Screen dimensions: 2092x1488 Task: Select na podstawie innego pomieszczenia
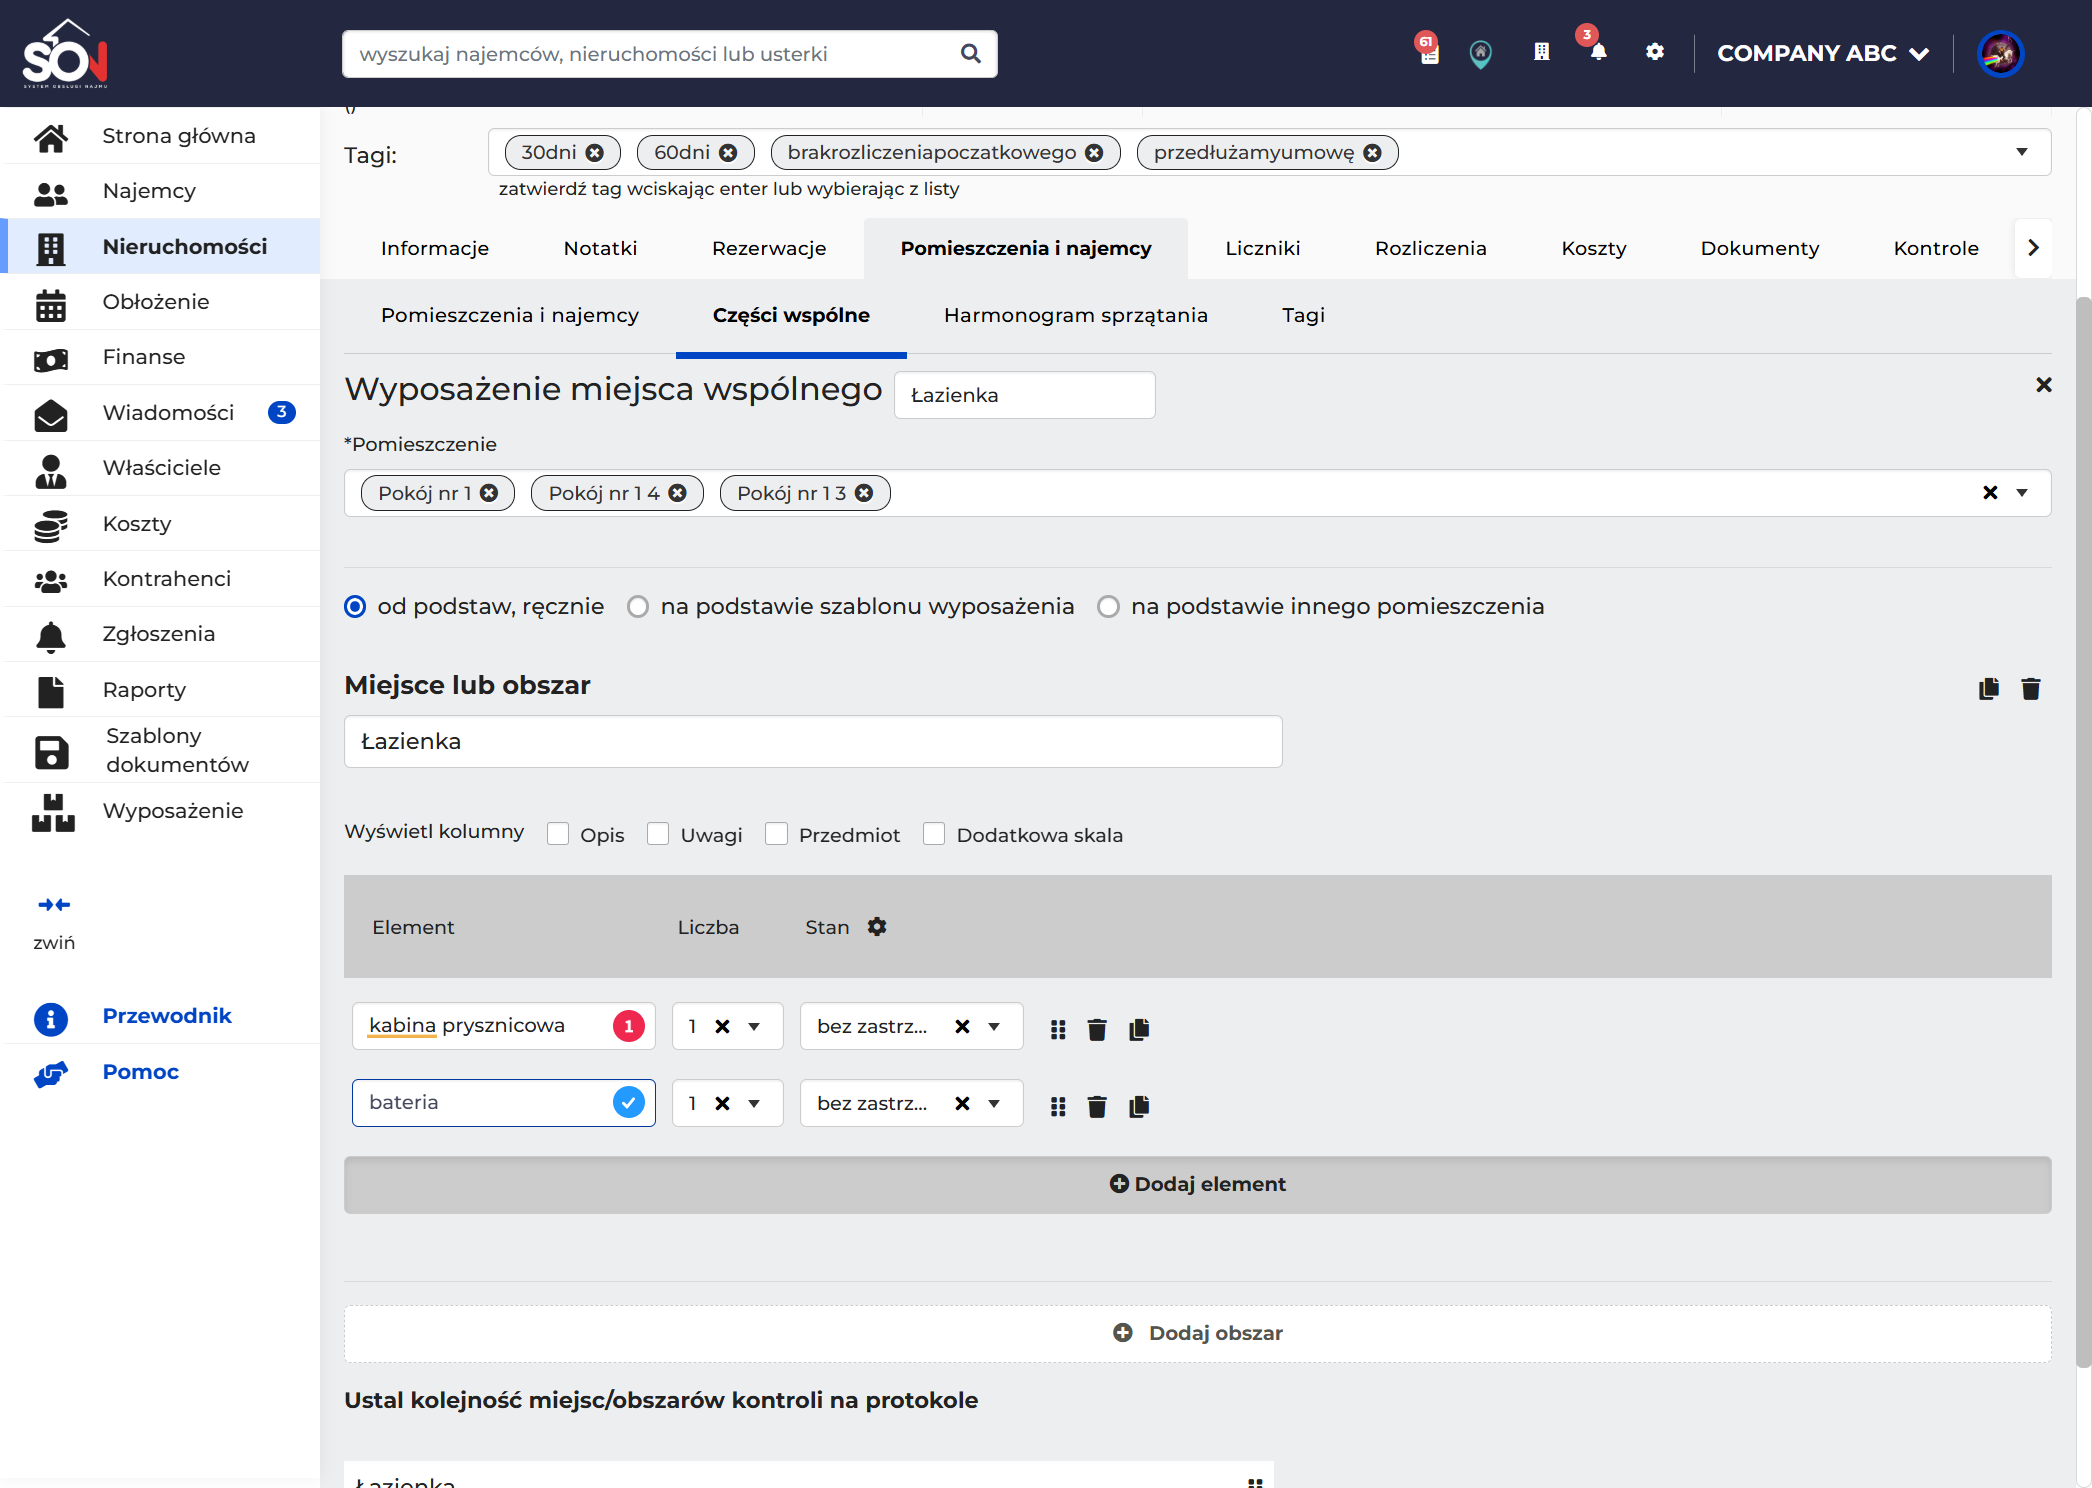pyautogui.click(x=1108, y=607)
